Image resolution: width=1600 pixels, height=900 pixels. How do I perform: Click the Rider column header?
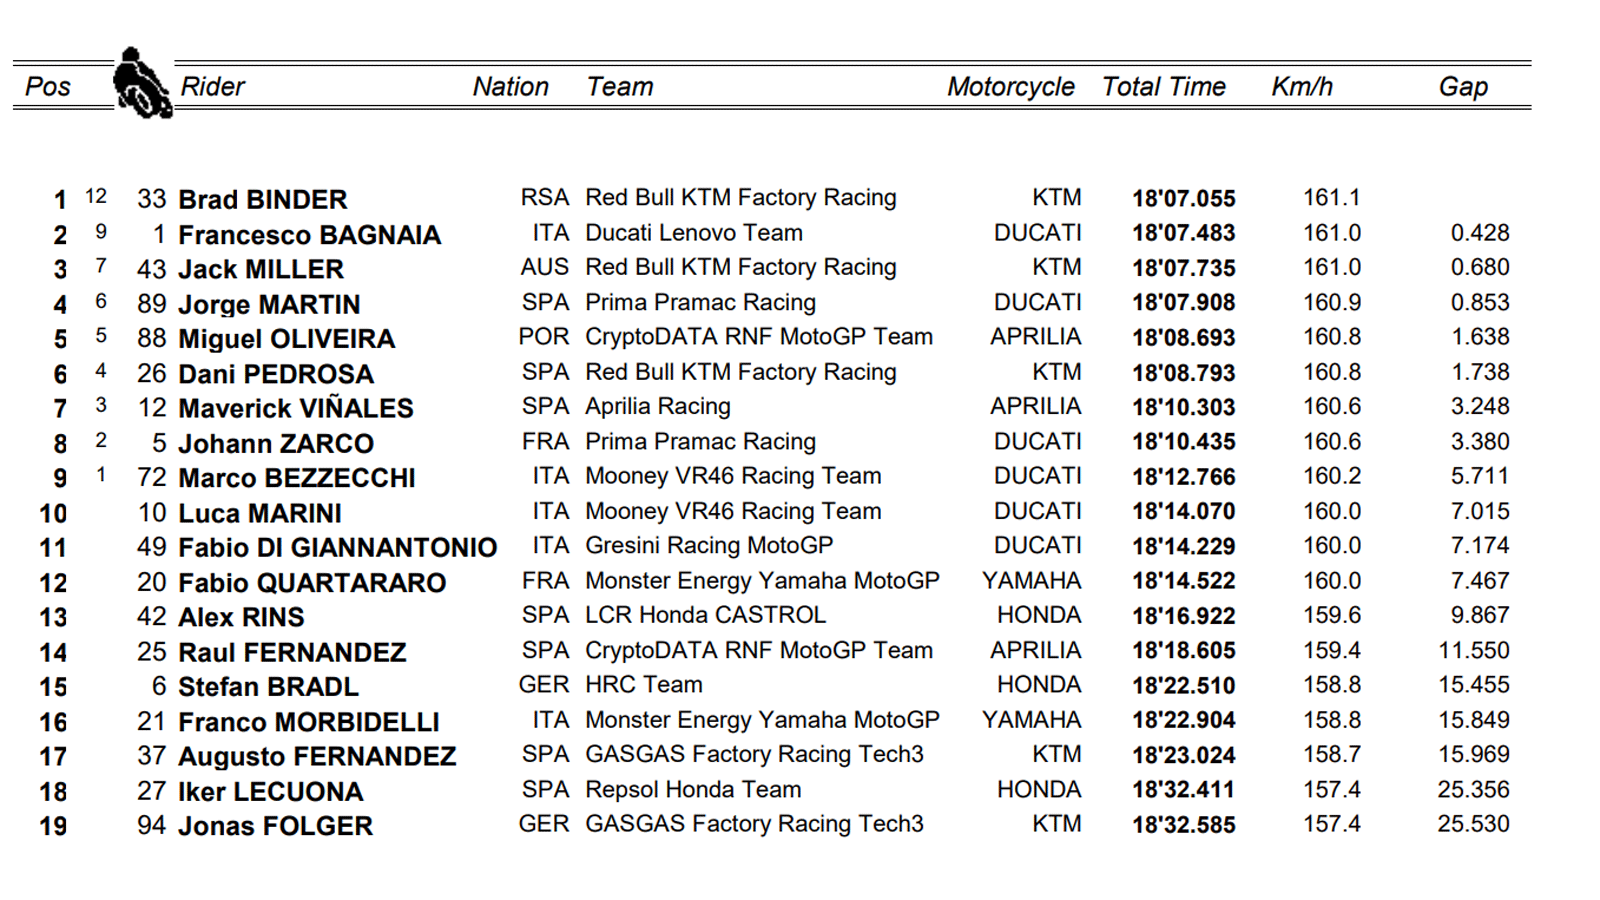[213, 87]
